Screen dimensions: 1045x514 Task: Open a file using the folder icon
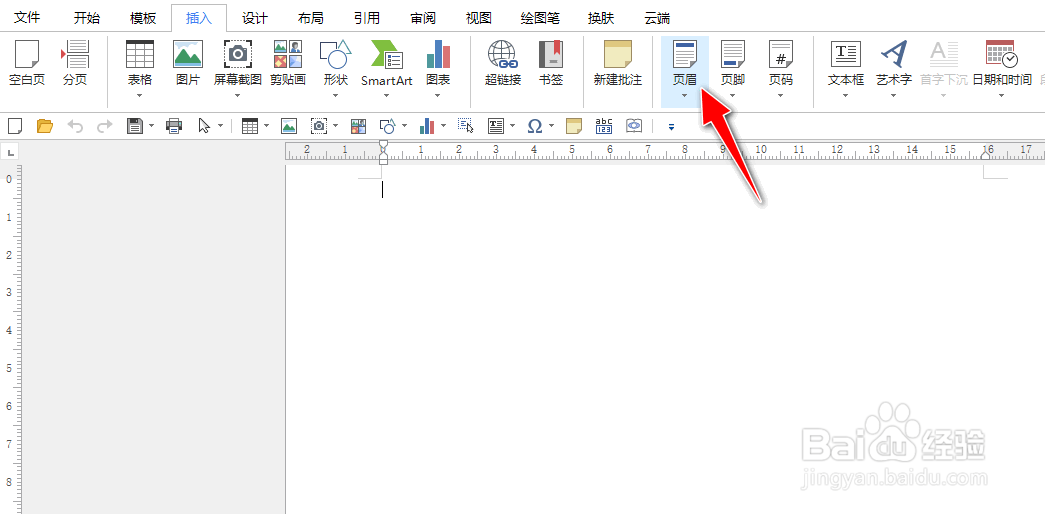tap(45, 125)
